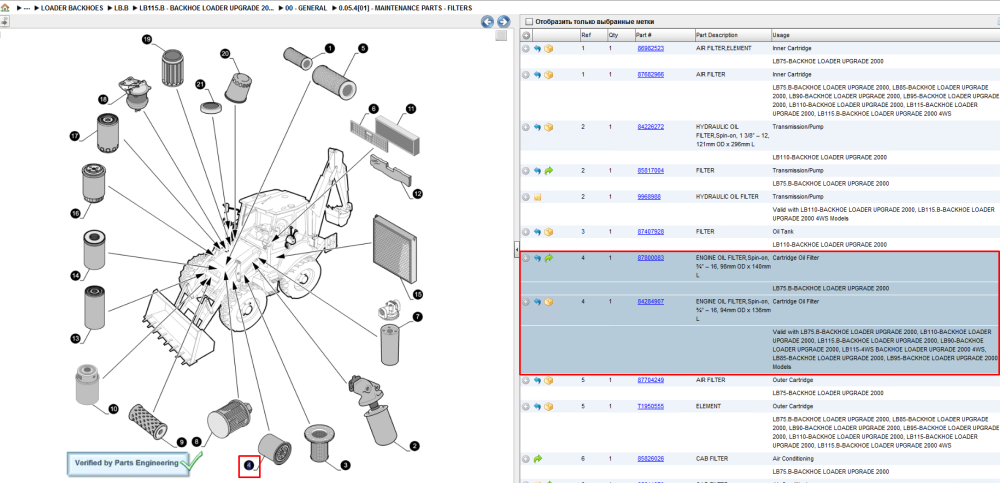1000x483 pixels.
Task: Expand row of part 86982523
Action: tap(526, 48)
